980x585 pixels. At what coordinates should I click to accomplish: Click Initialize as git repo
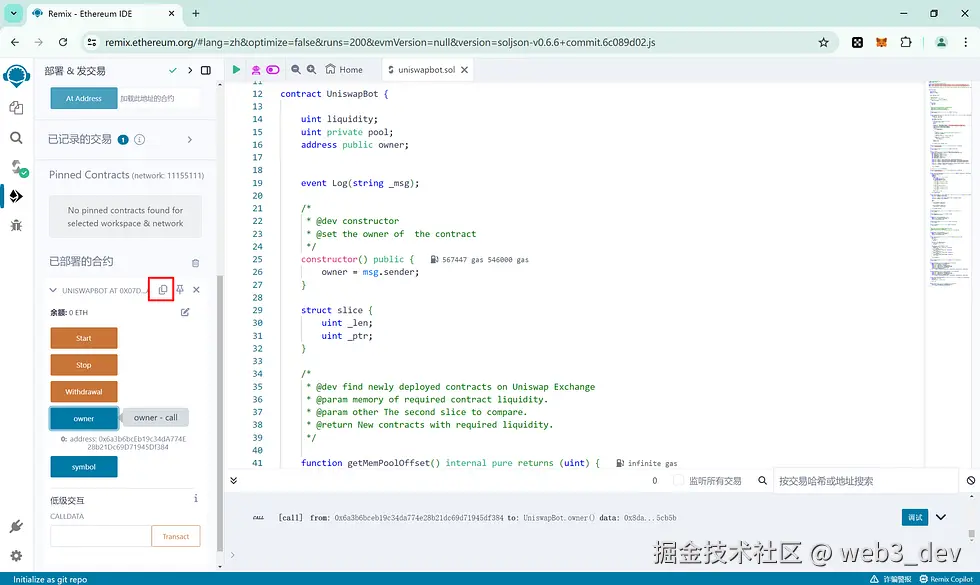[50, 579]
